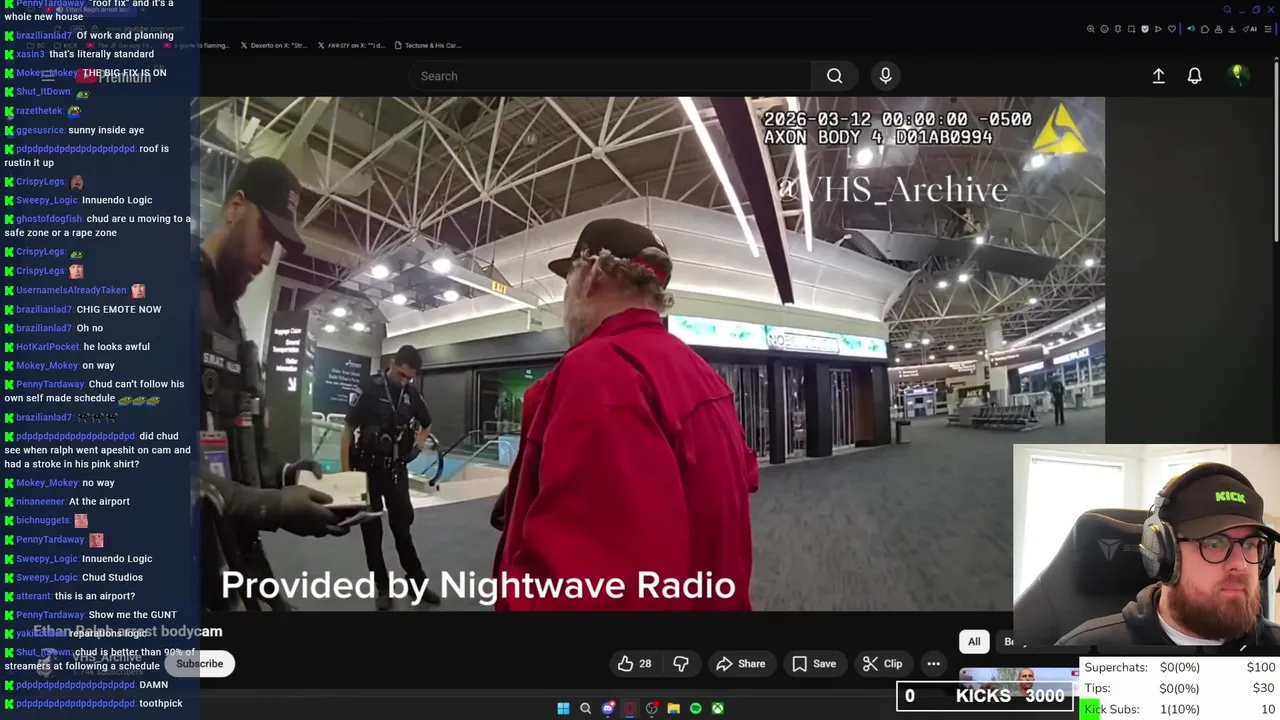
Task: Click chat username atterant 'this is an airport?'
Action: [33, 596]
